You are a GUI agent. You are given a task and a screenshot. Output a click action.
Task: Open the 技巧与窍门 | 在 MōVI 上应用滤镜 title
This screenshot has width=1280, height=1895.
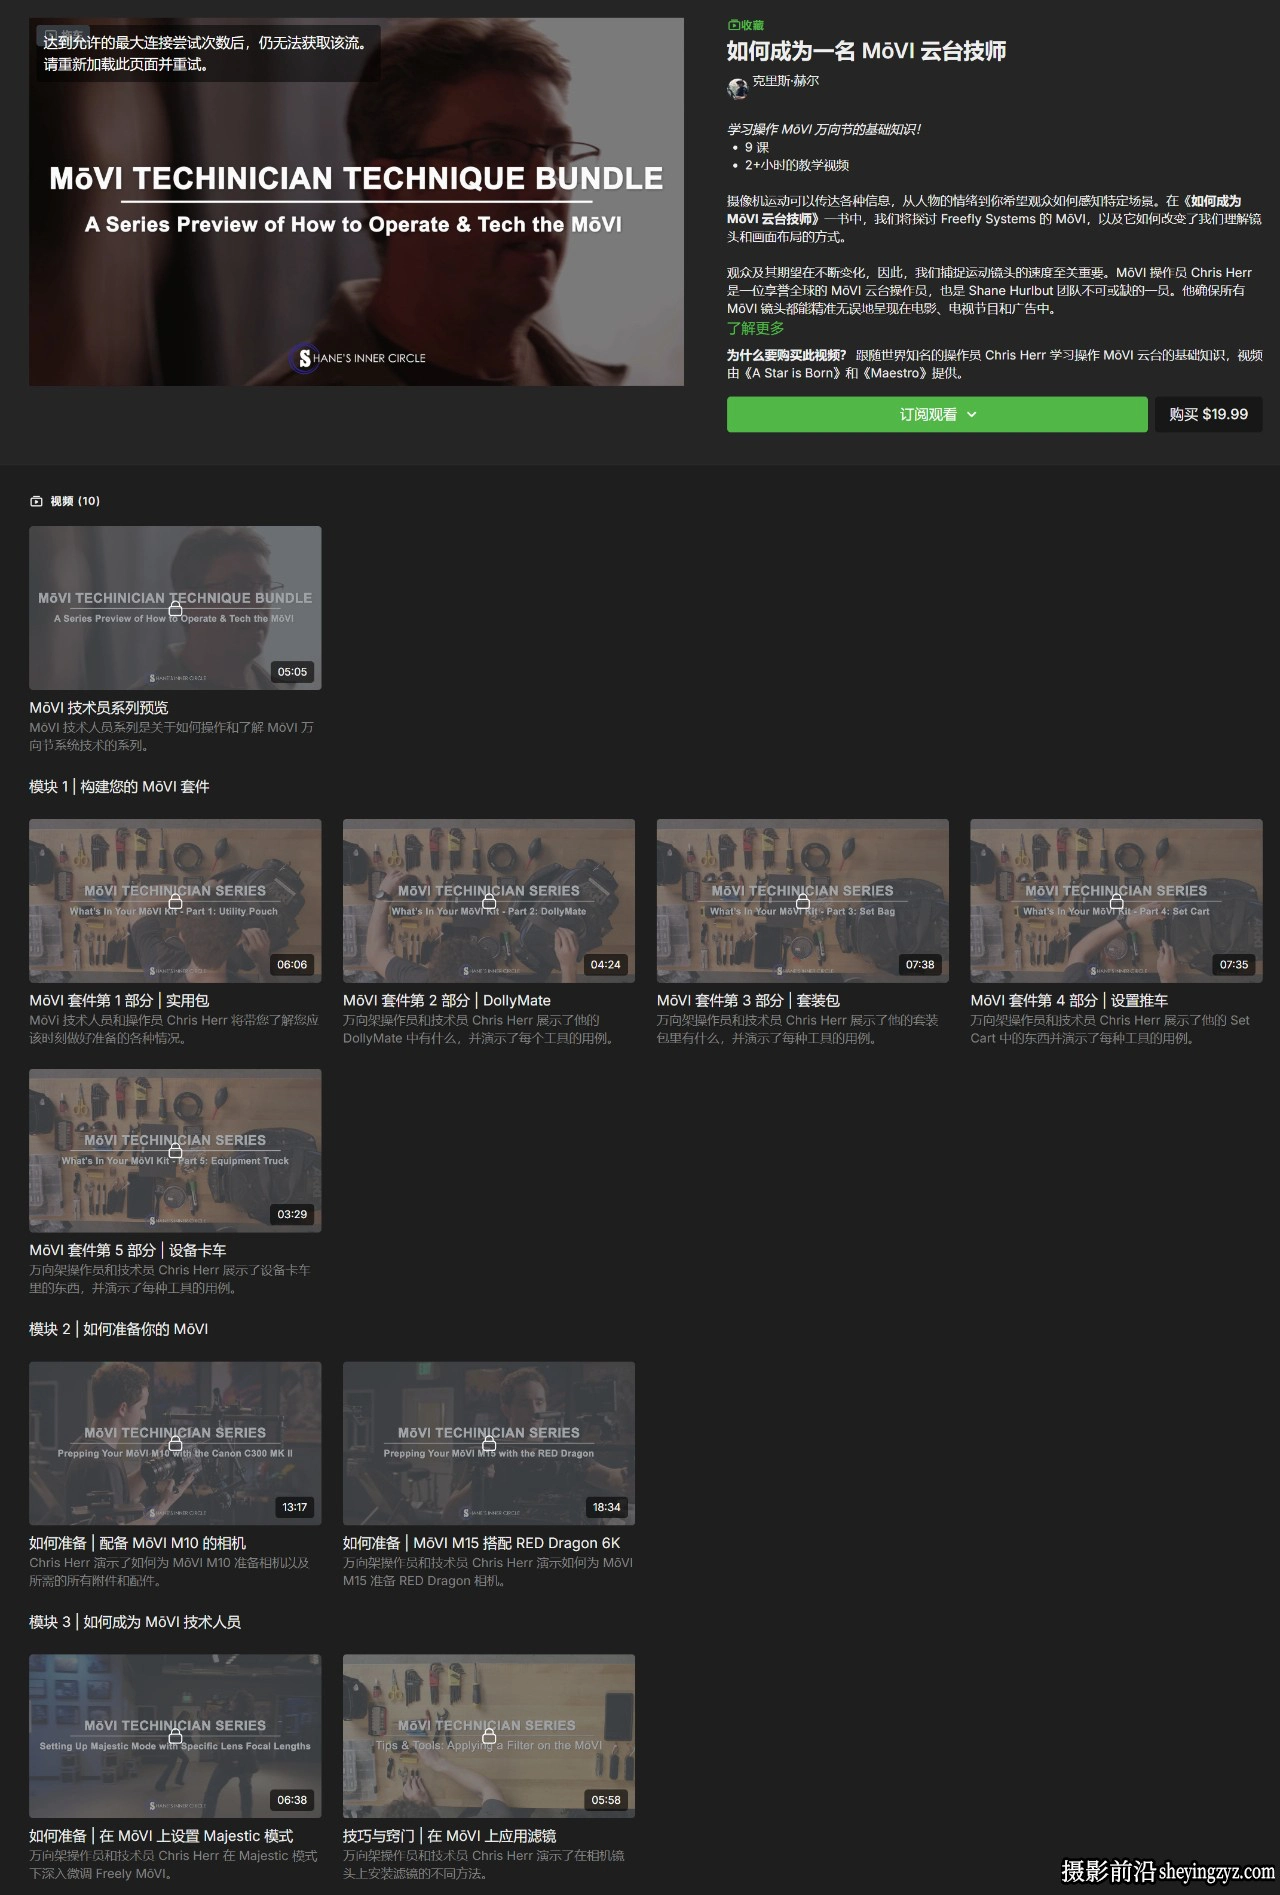coord(450,1837)
